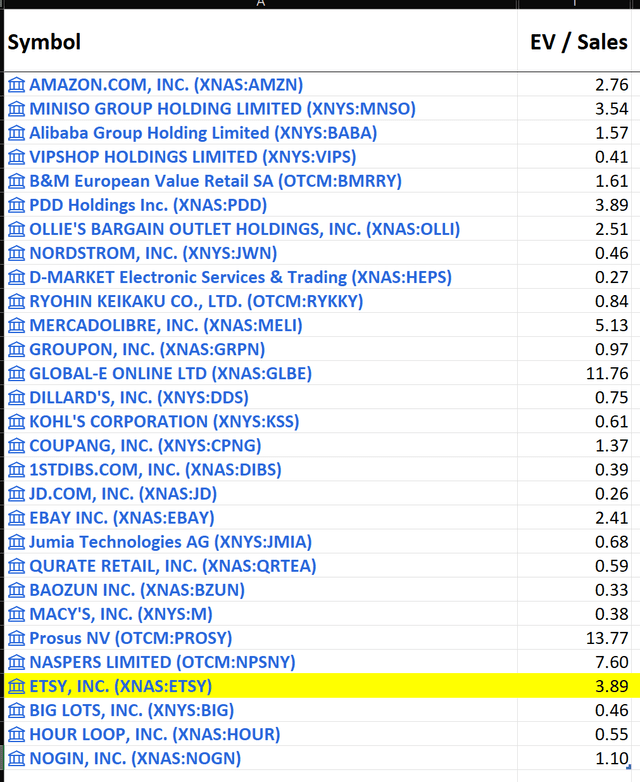Click the stock icon beside VIPSHOP HOLDINGS
Image resolution: width=640 pixels, height=782 pixels.
[x=16, y=157]
